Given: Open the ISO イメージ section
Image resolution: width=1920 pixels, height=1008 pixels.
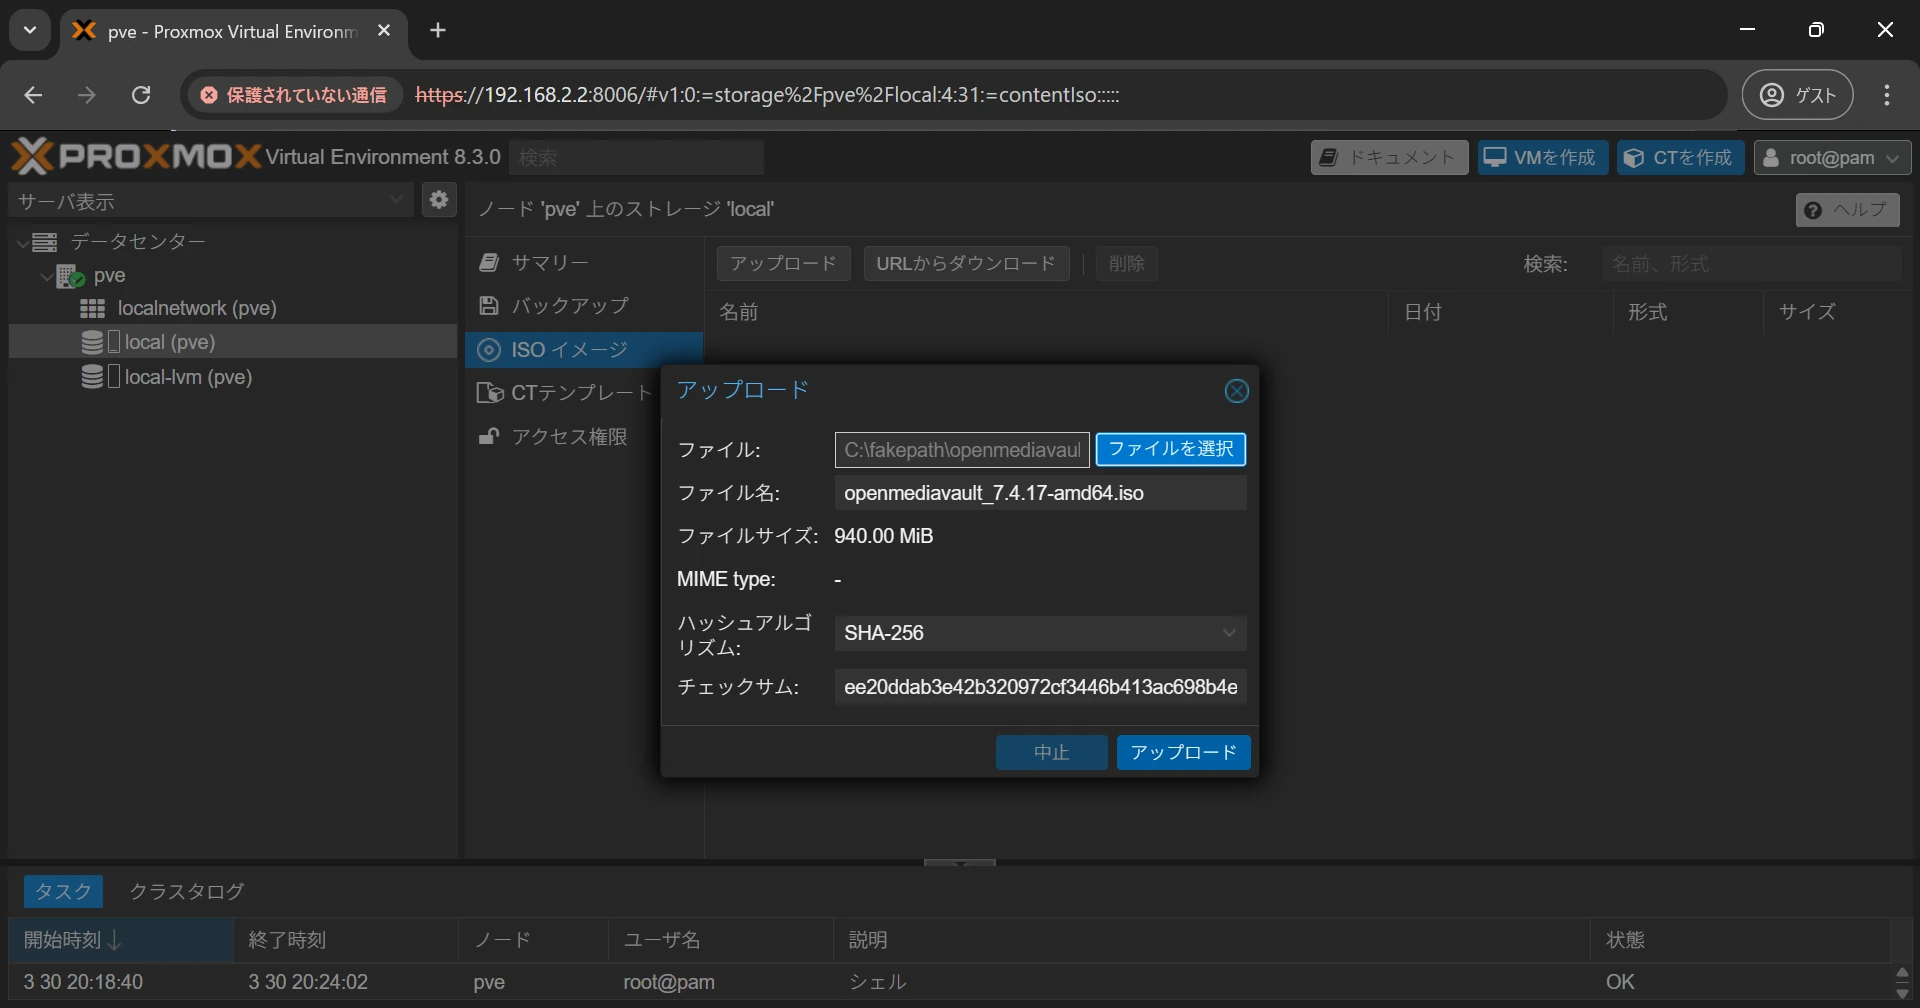Looking at the screenshot, I should tap(584, 350).
